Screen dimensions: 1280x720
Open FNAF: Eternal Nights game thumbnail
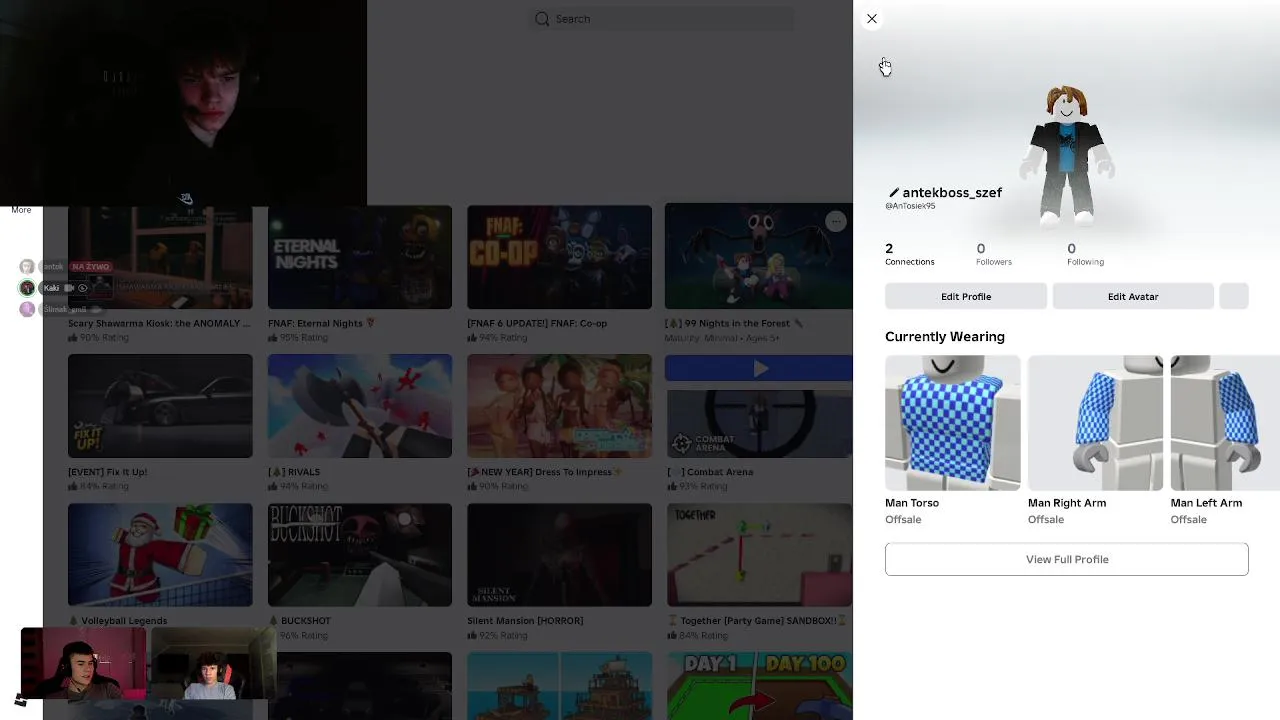coord(360,258)
